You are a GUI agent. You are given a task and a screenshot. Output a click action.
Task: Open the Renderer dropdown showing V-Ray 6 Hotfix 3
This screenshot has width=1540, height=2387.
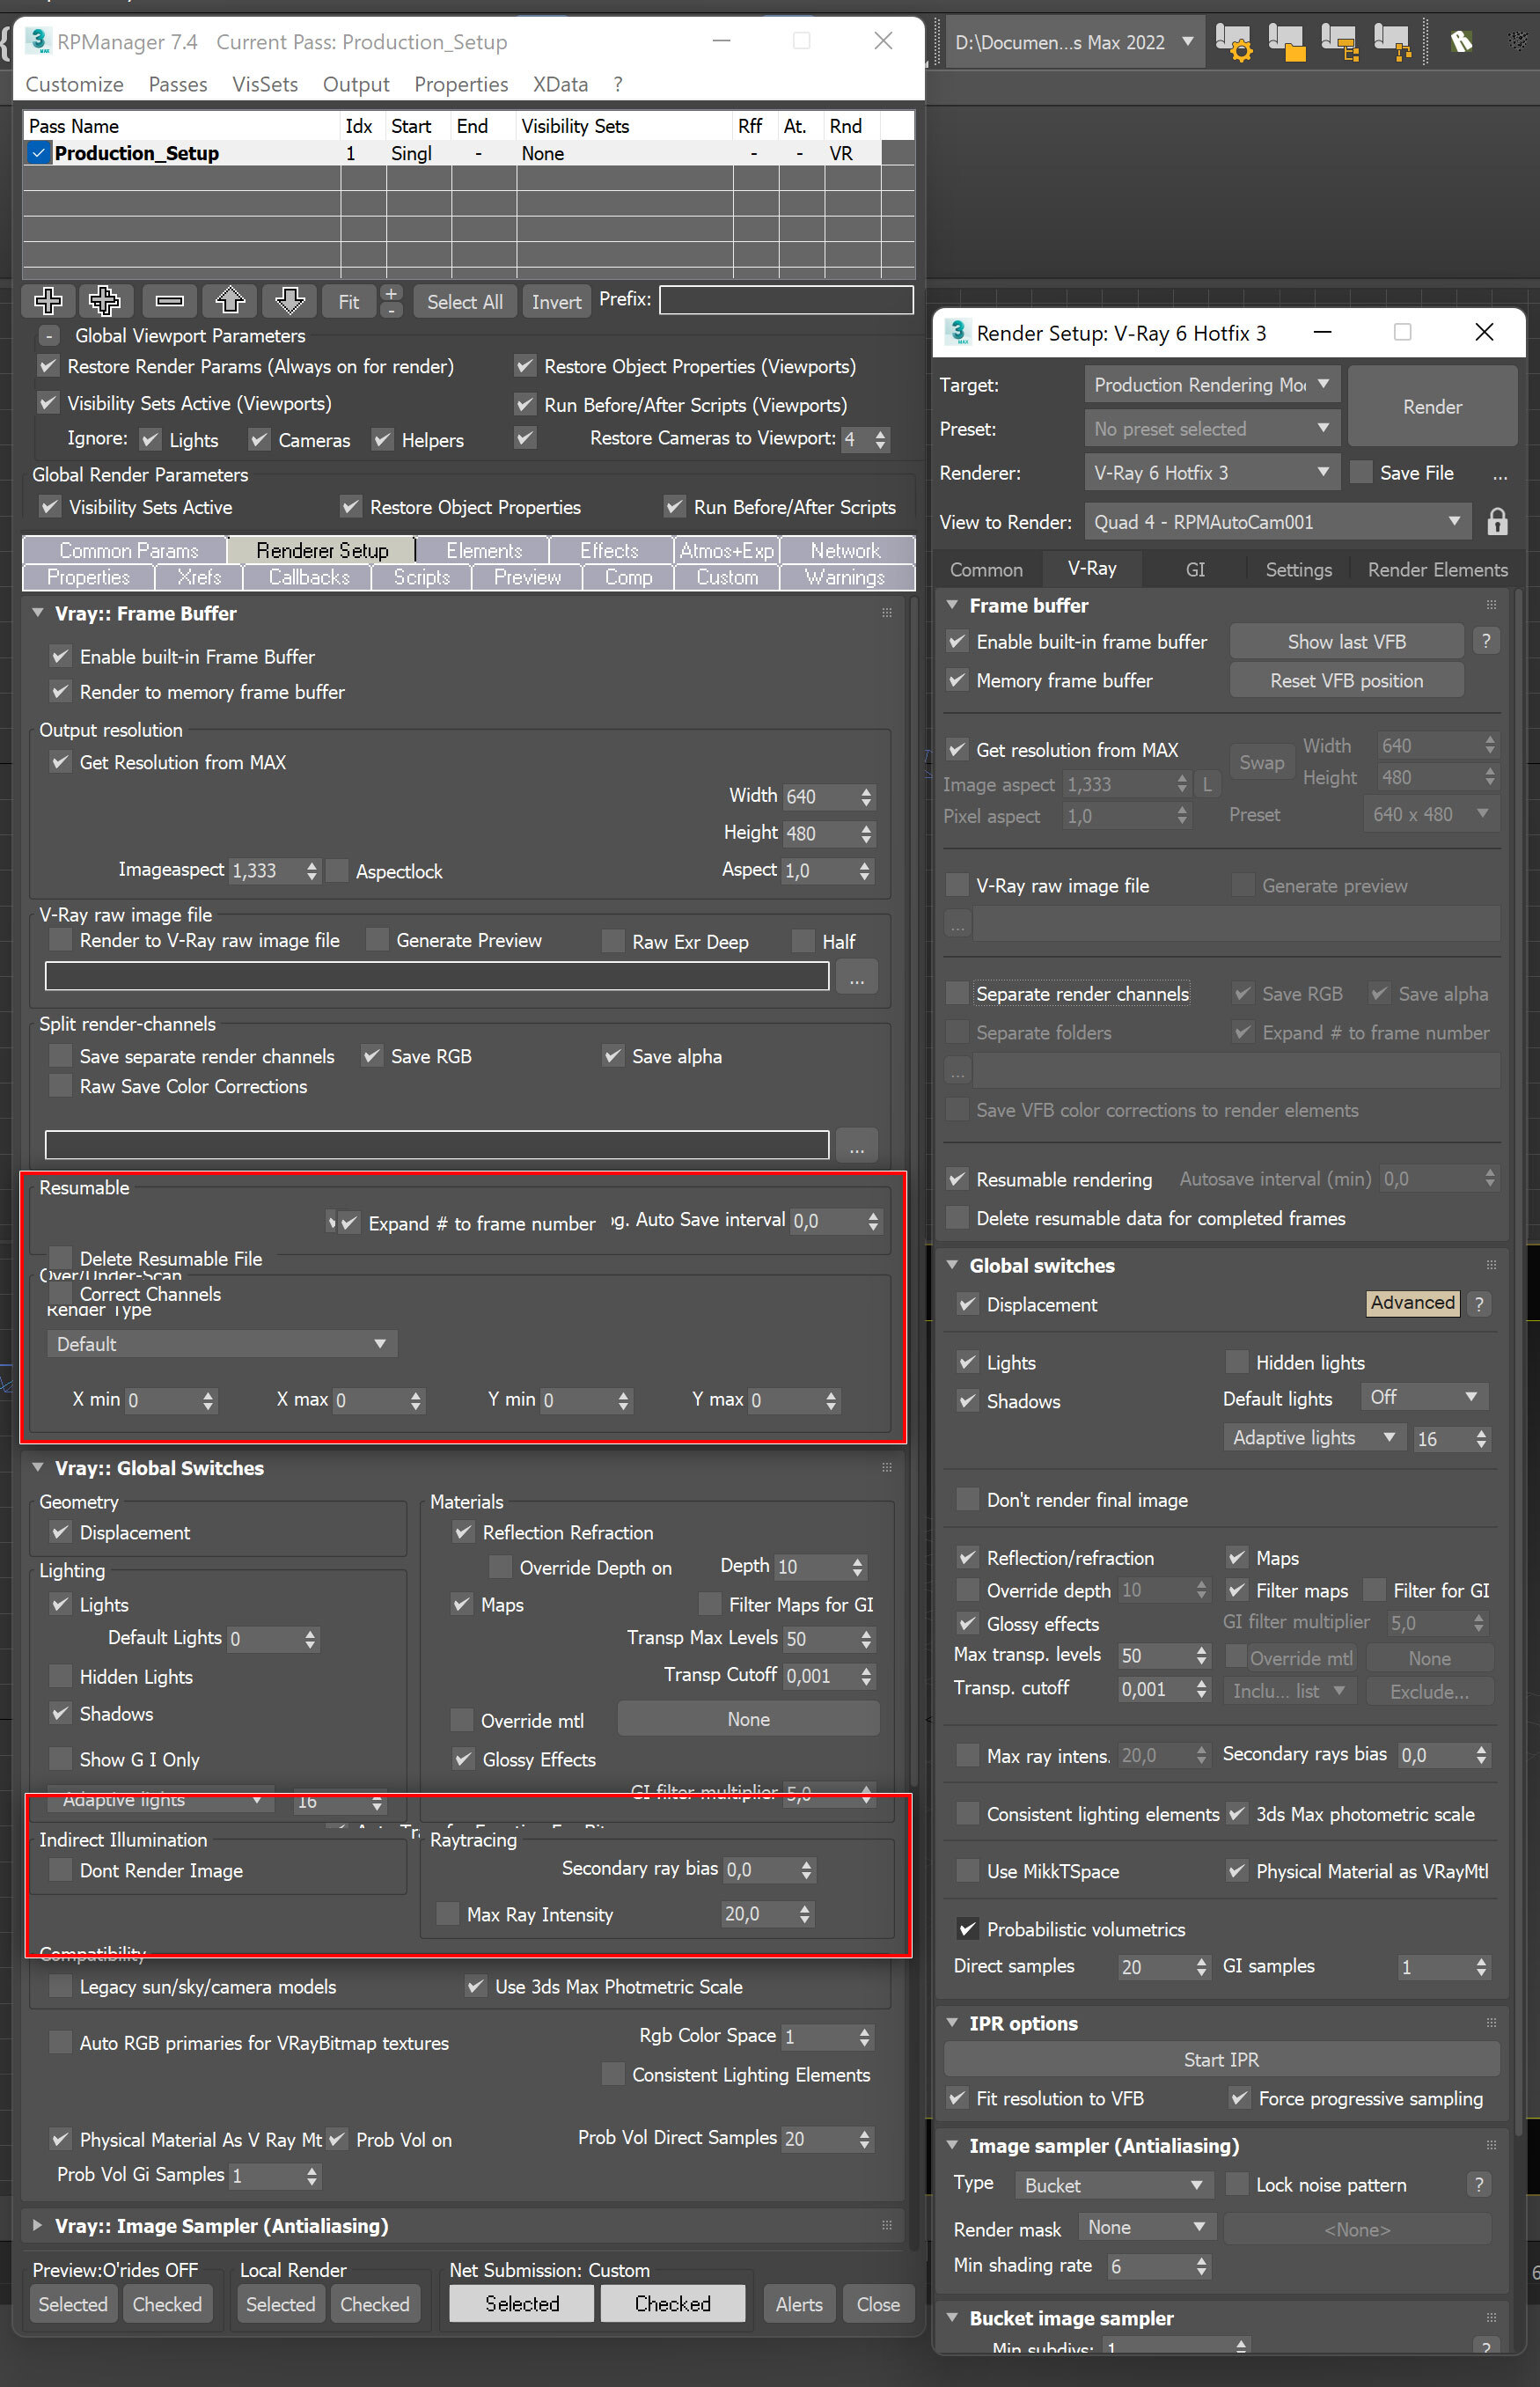pos(1212,473)
